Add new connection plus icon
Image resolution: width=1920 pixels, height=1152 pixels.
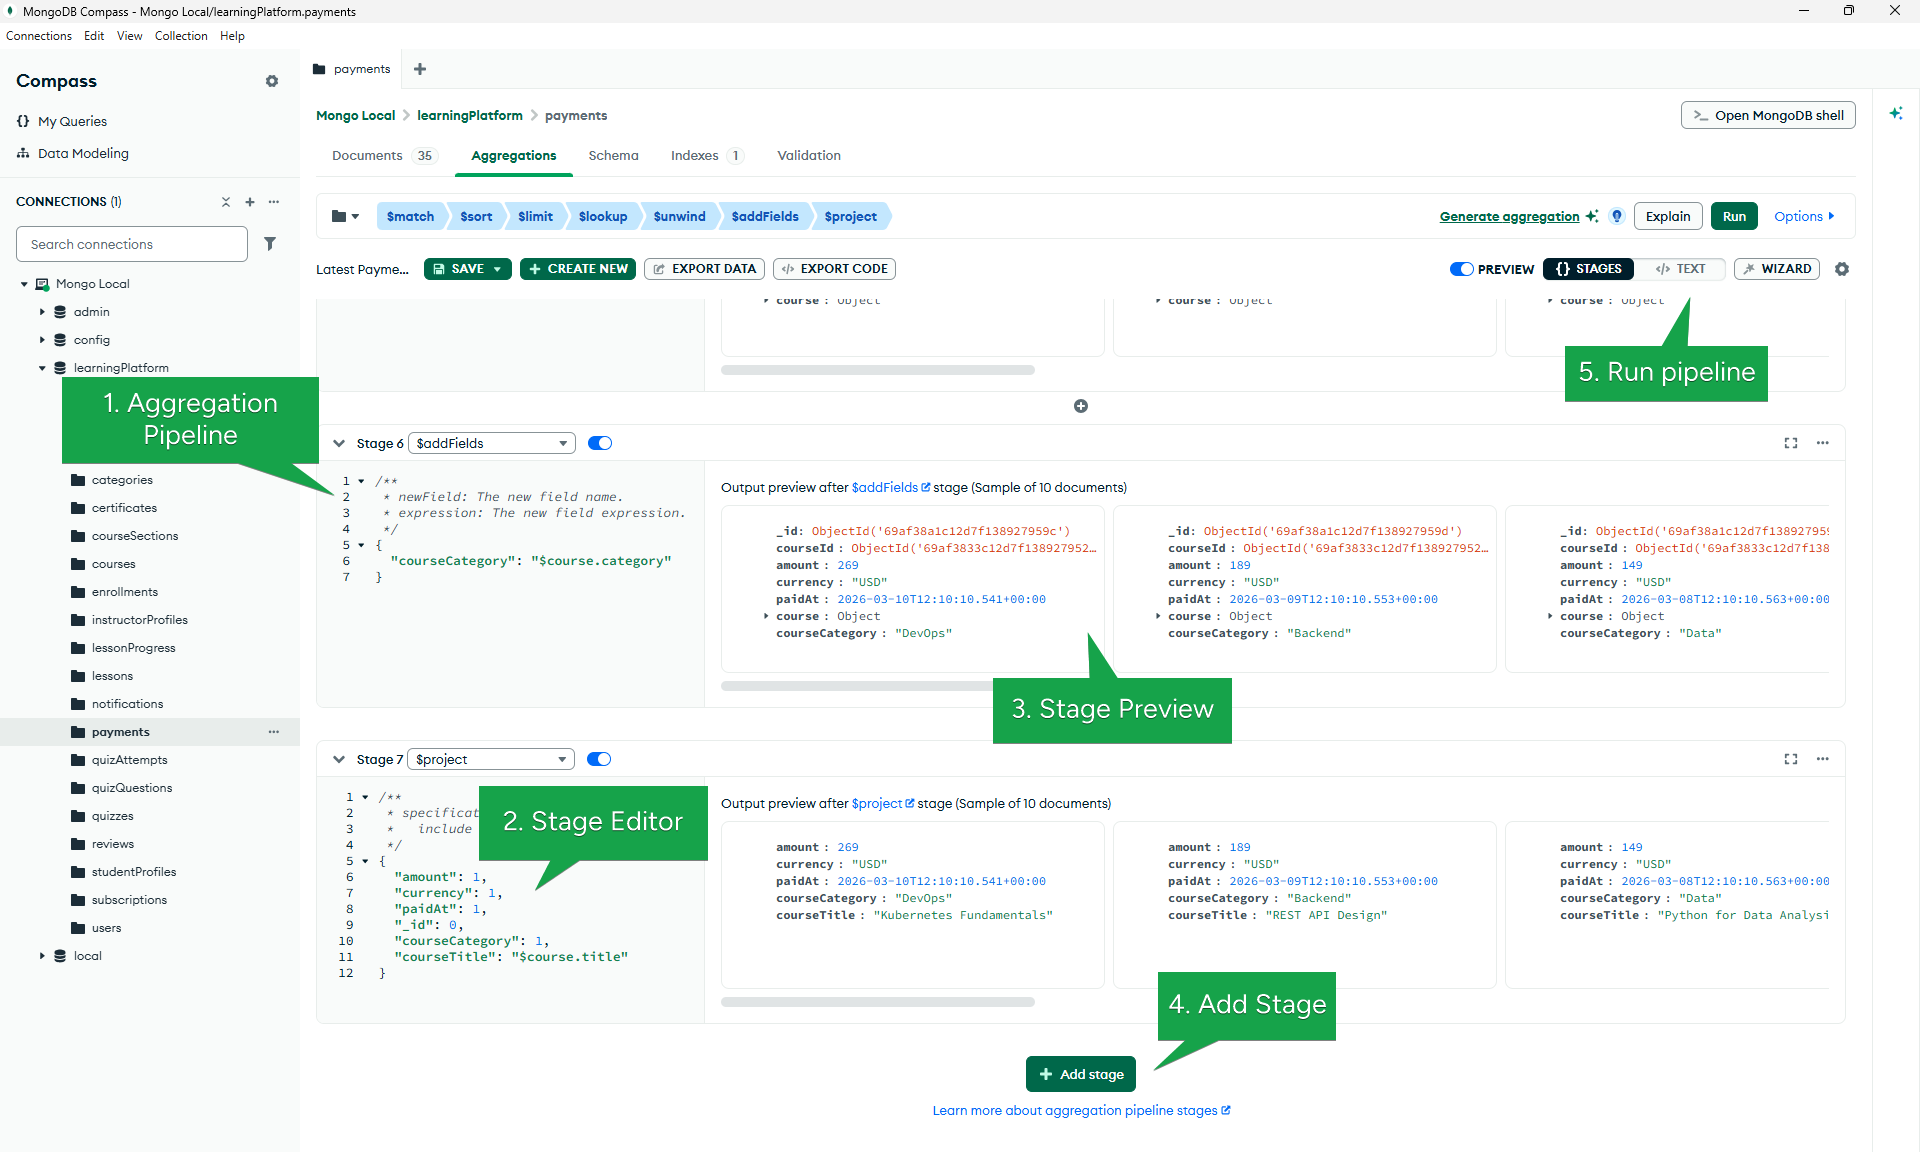[250, 202]
